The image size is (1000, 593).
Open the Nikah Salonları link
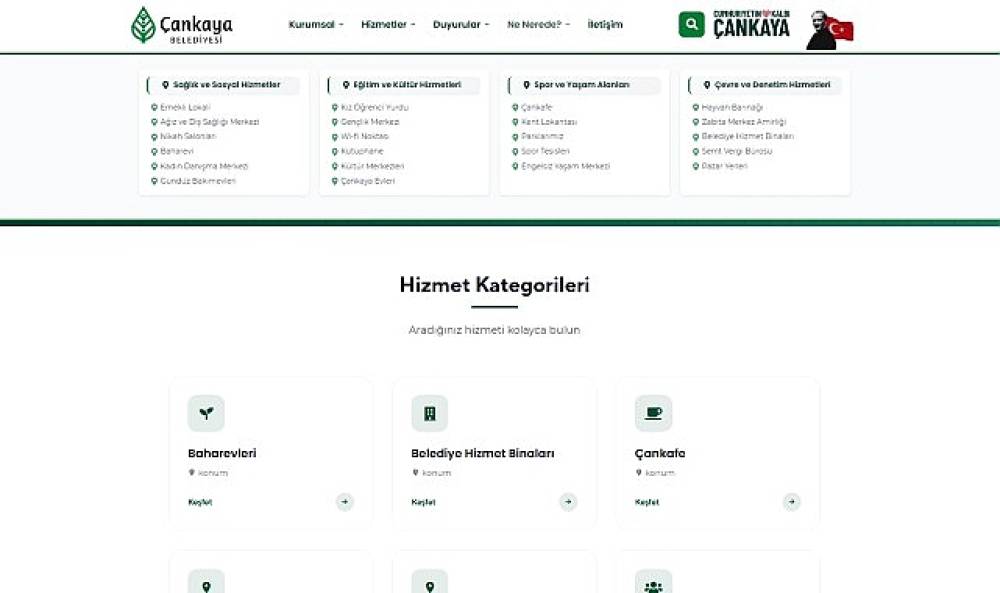188,137
